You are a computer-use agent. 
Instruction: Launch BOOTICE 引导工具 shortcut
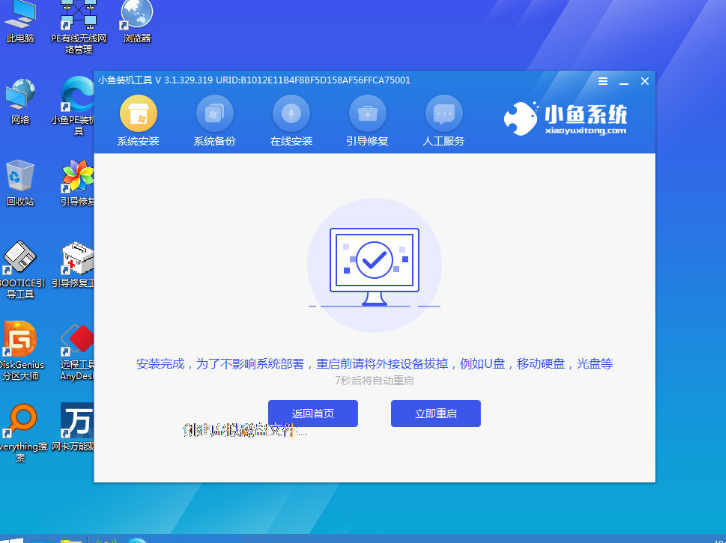[20, 265]
